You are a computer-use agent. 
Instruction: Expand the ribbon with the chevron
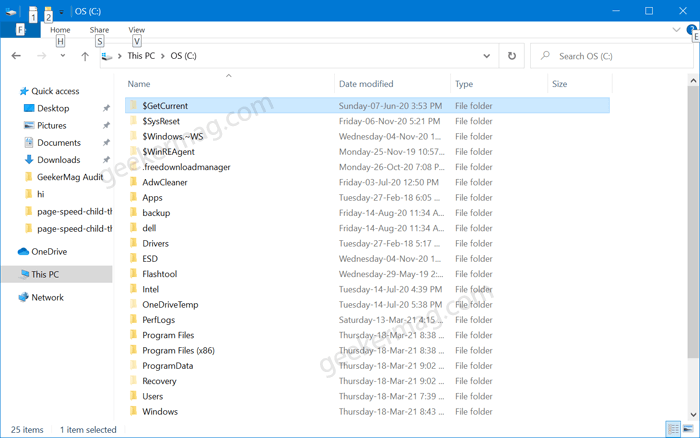point(676,29)
